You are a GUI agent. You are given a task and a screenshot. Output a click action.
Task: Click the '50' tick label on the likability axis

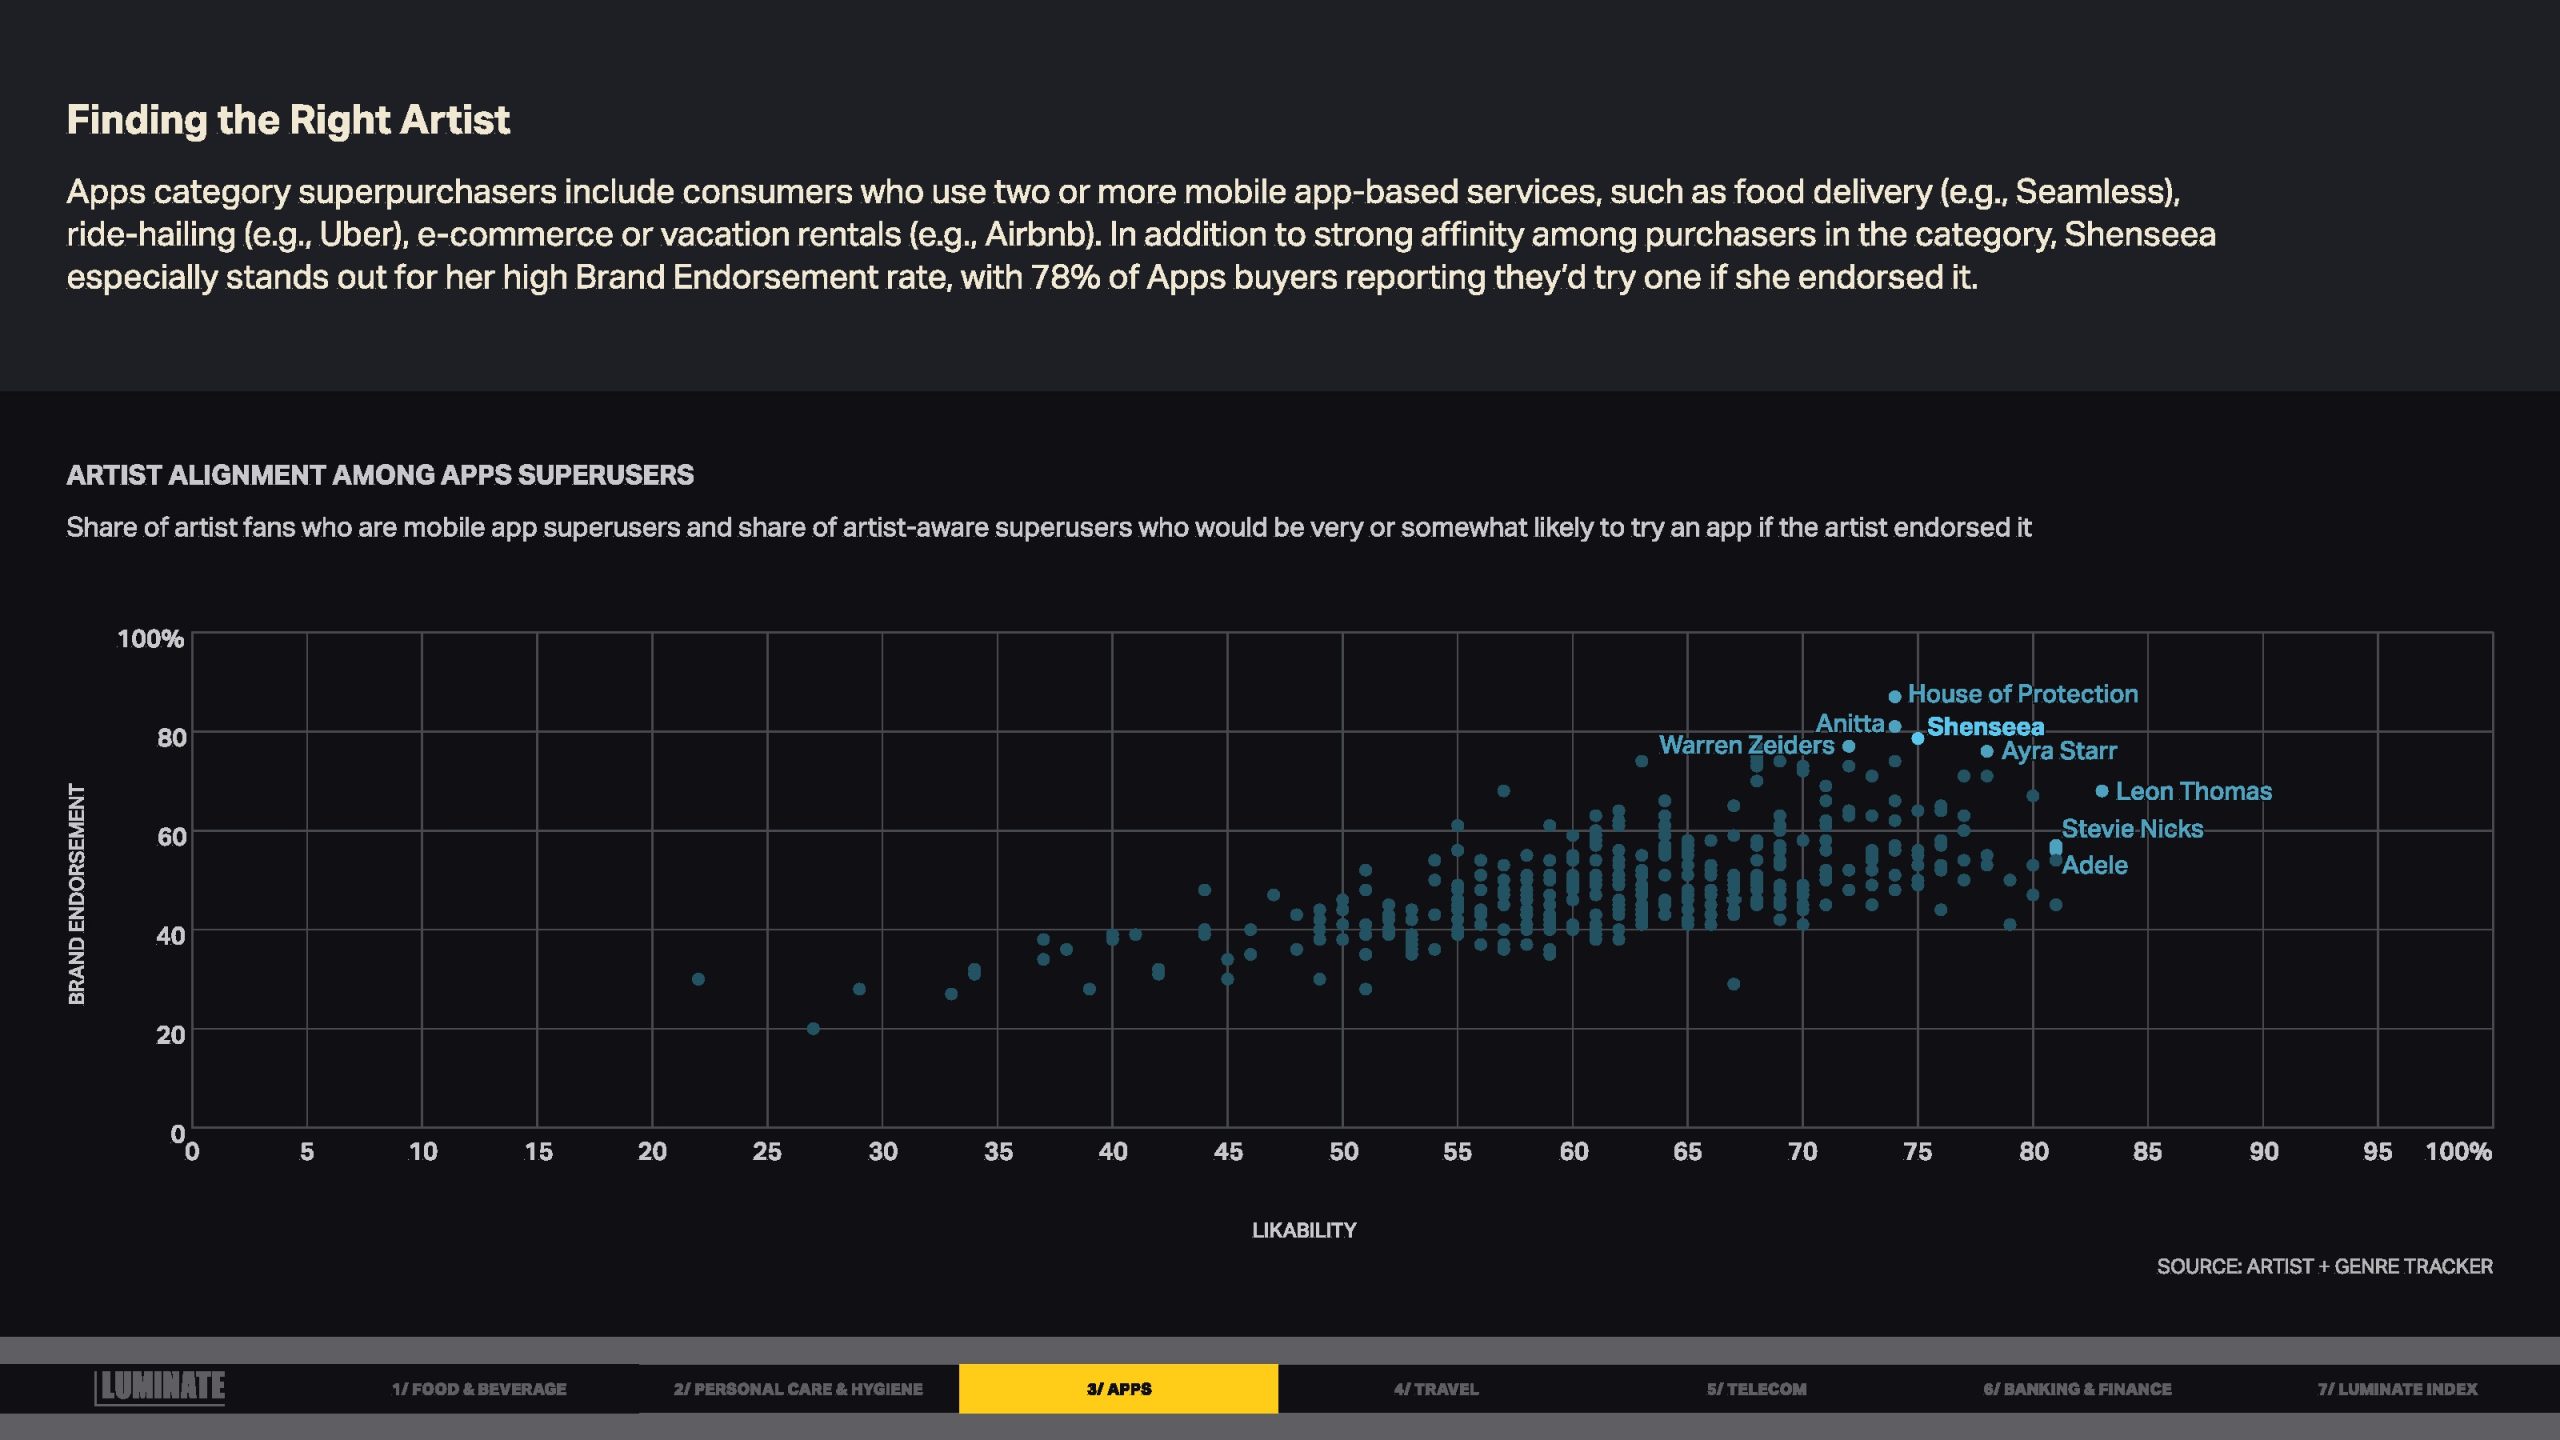(x=1343, y=1152)
